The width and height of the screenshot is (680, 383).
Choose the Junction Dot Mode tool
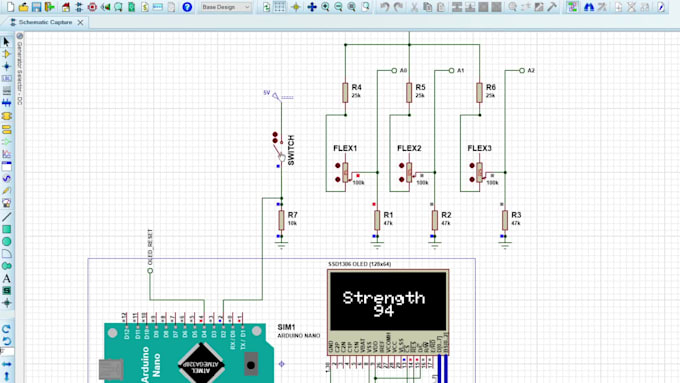[7, 66]
